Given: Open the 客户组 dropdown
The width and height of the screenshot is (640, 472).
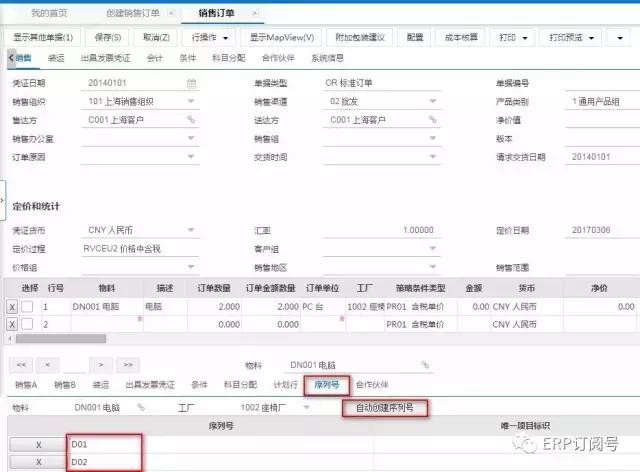Looking at the screenshot, I should 433,248.
